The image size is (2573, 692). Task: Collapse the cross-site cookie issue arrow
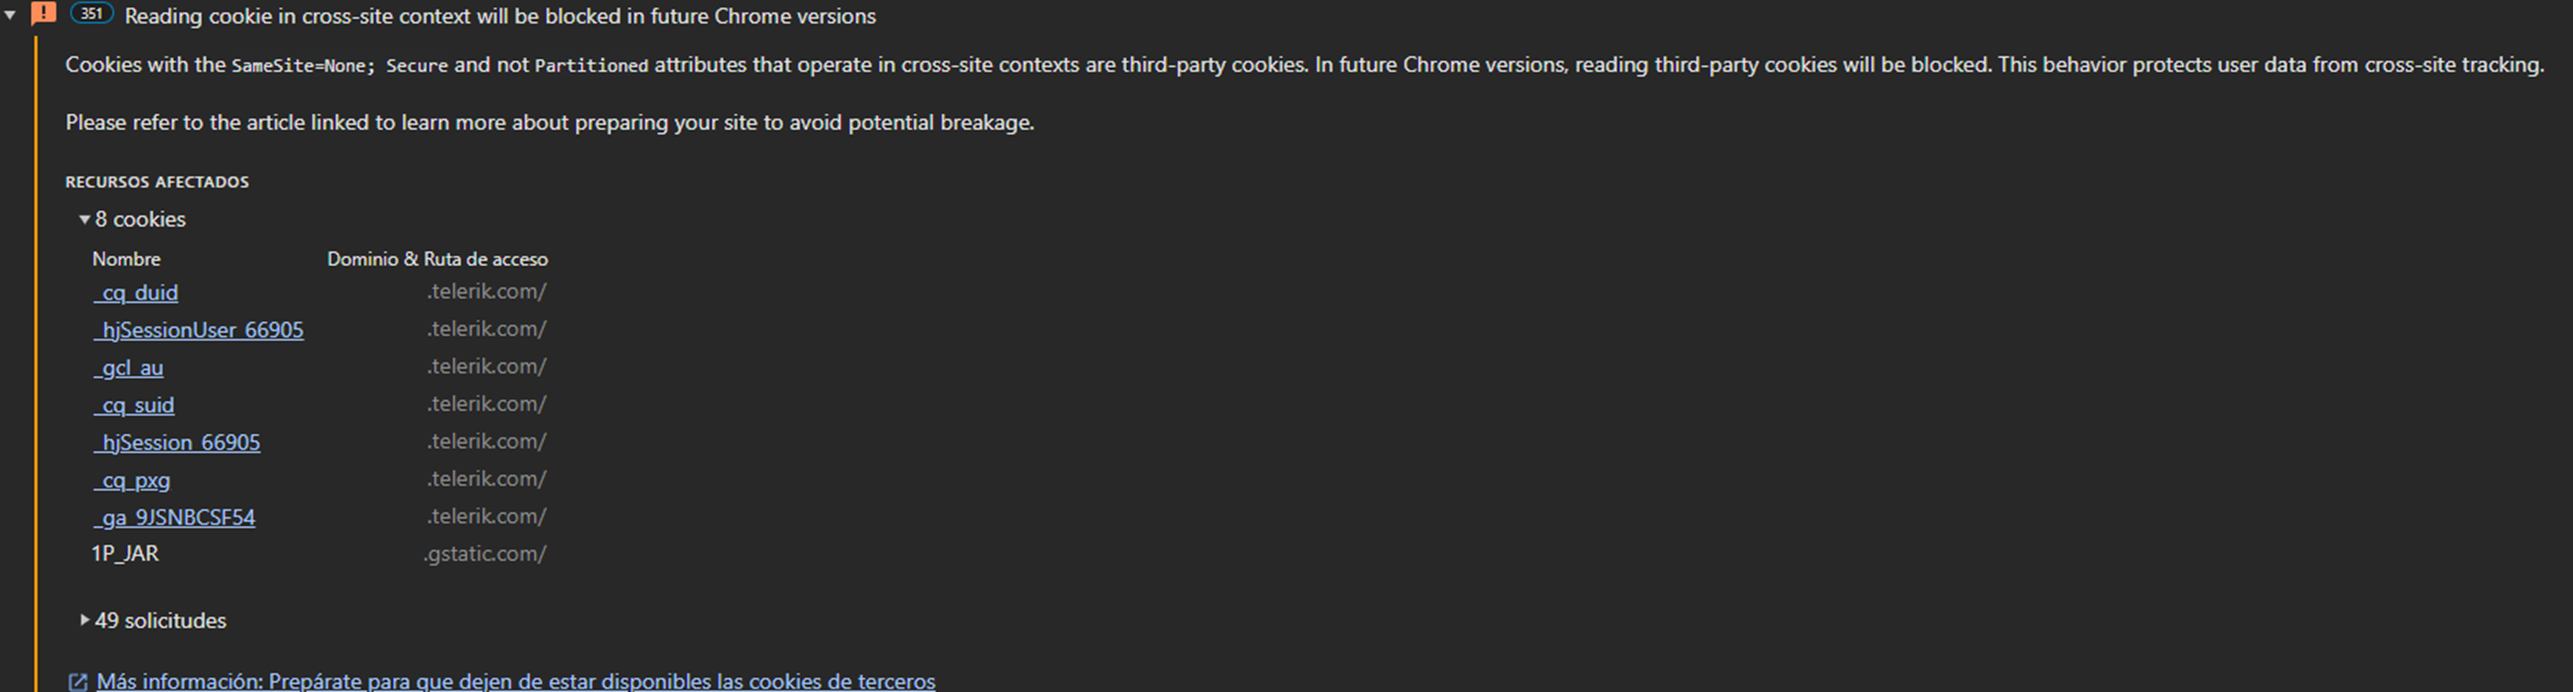(10, 15)
